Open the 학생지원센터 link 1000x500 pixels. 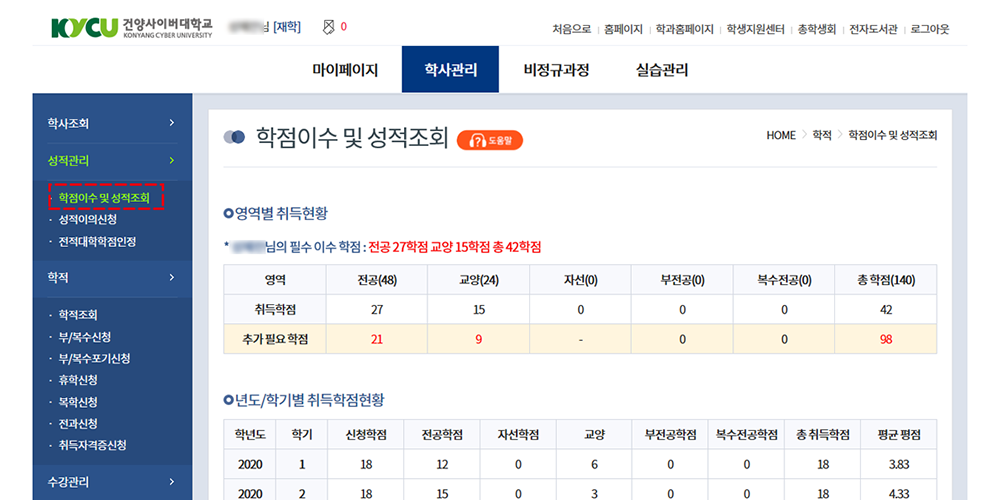[755, 29]
